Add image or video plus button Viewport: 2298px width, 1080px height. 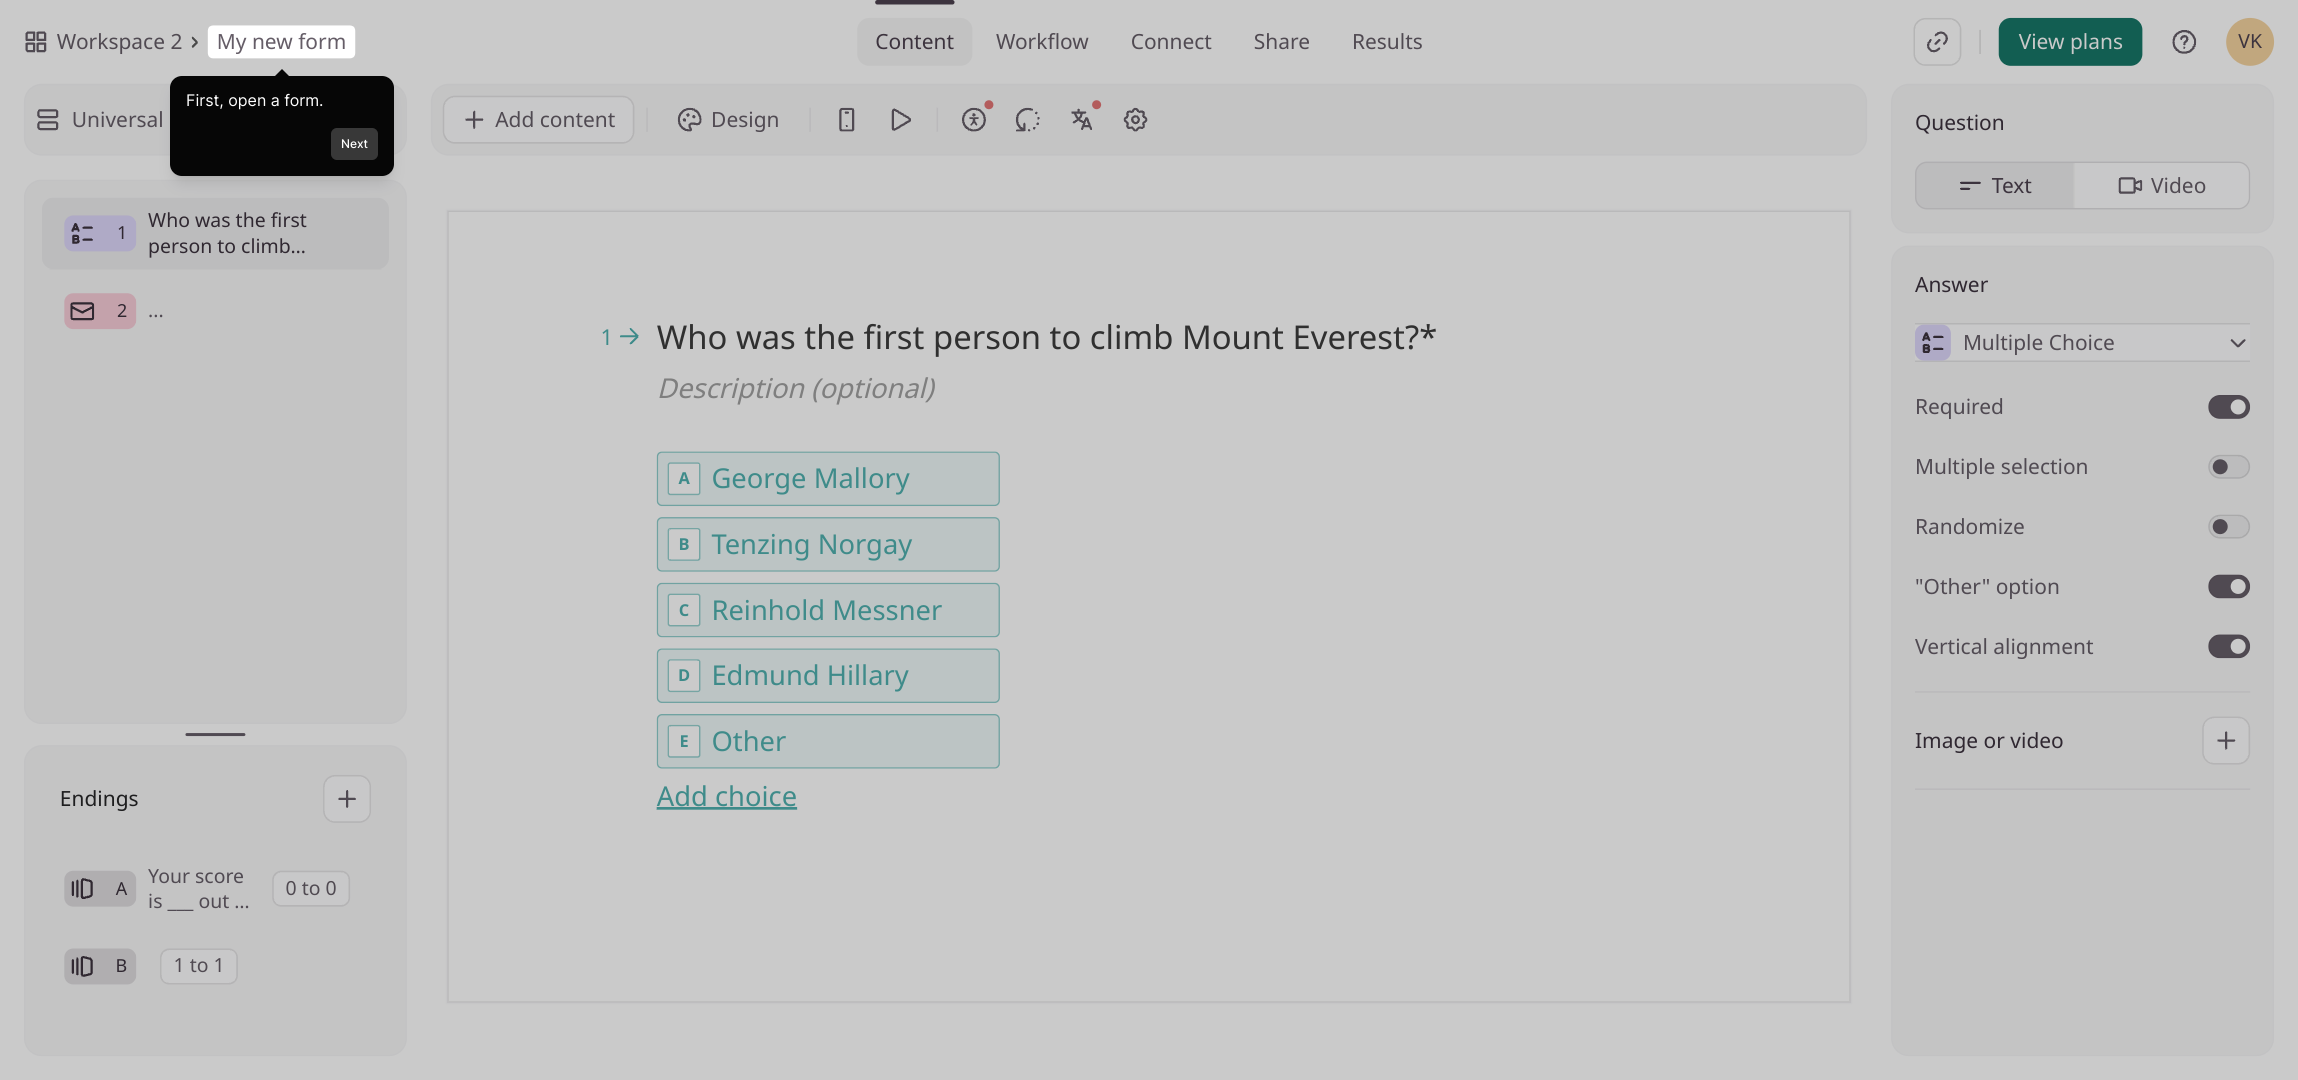(x=2225, y=741)
